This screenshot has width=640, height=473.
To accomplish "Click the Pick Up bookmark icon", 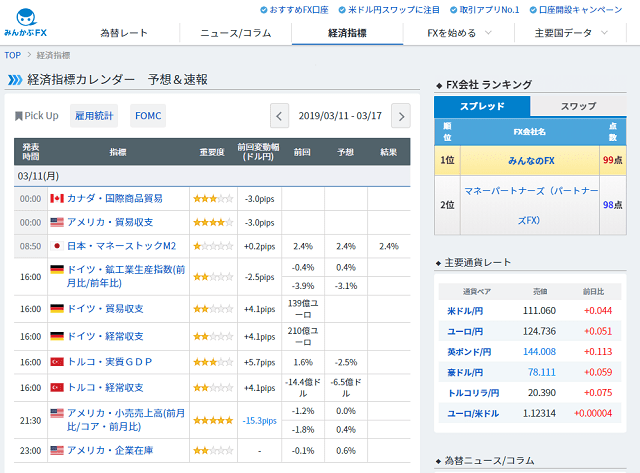I will (x=18, y=116).
